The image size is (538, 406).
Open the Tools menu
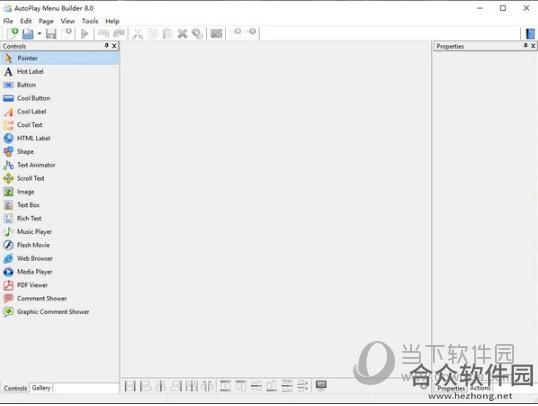(x=90, y=21)
